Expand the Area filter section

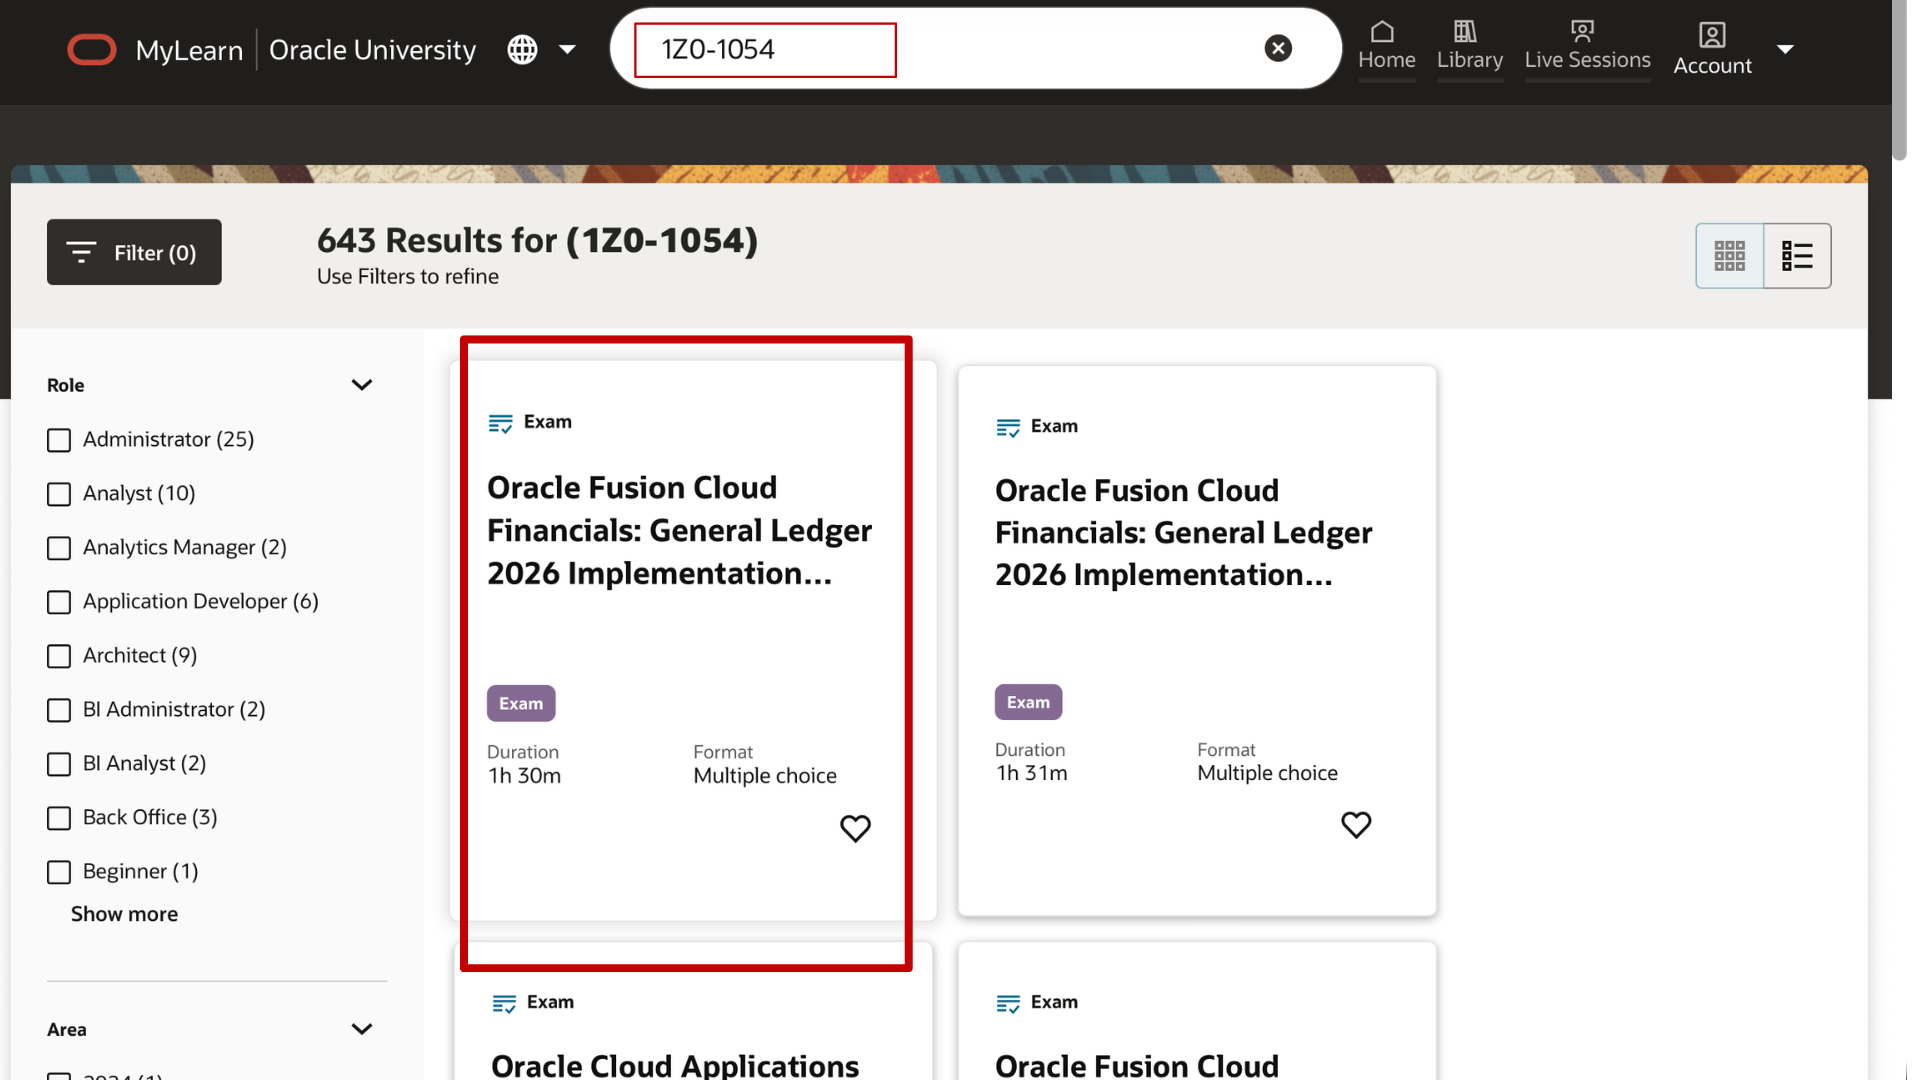coord(362,1028)
